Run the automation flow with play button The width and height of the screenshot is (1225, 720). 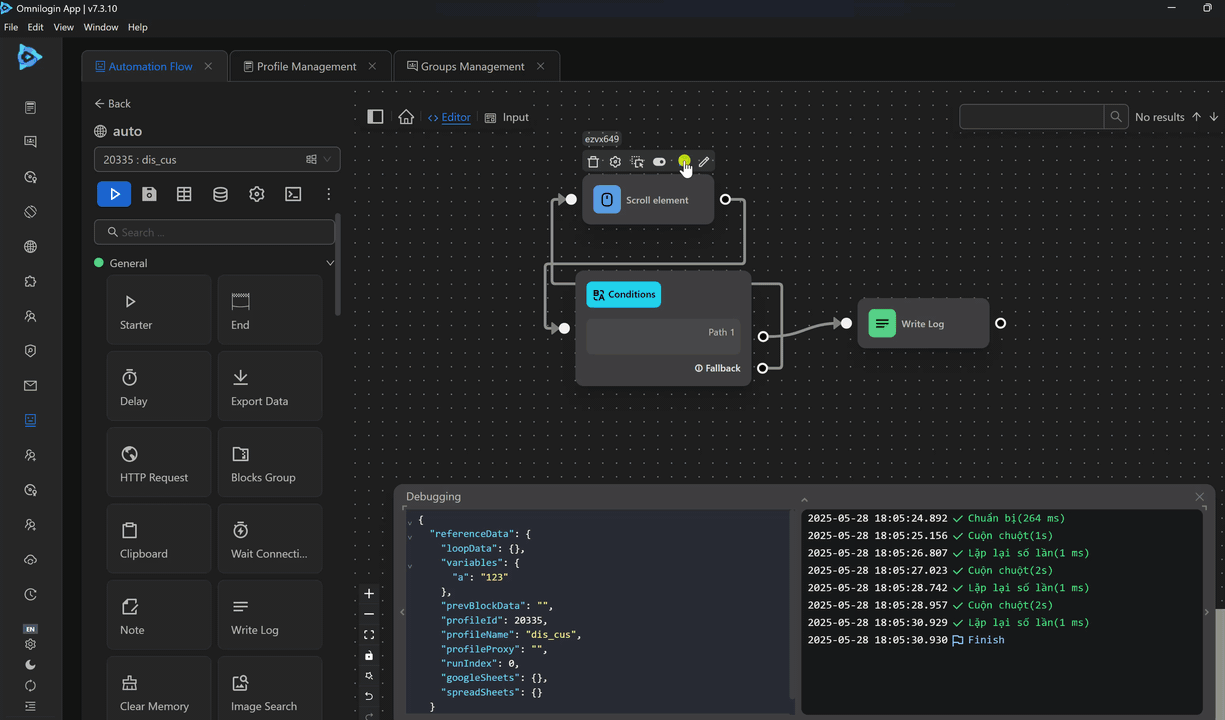point(114,194)
